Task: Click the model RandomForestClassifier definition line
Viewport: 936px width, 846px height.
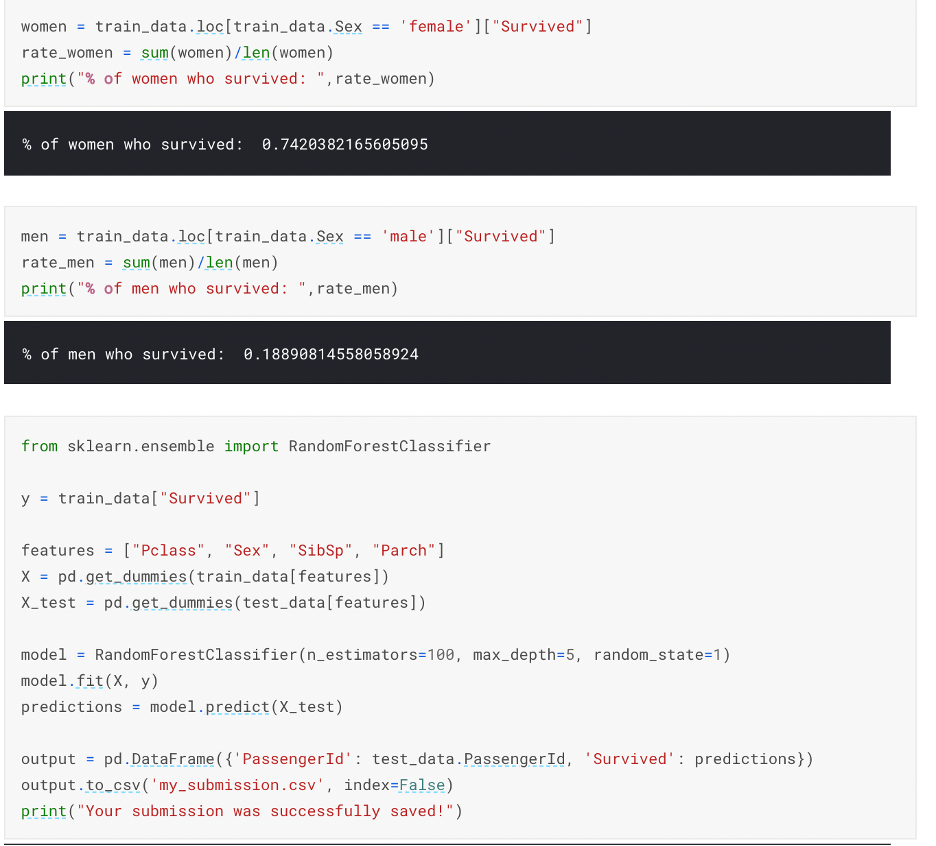Action: [x=375, y=654]
